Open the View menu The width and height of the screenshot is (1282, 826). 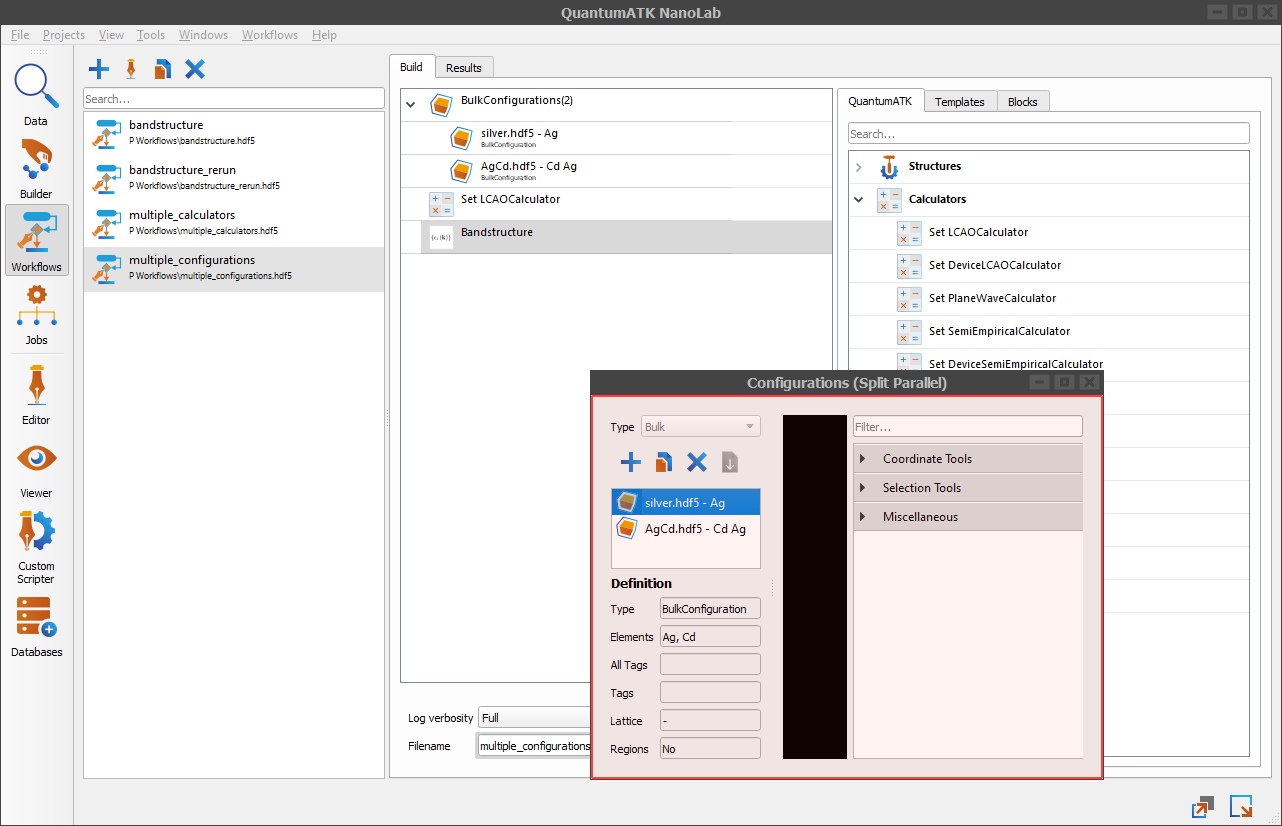[x=111, y=35]
